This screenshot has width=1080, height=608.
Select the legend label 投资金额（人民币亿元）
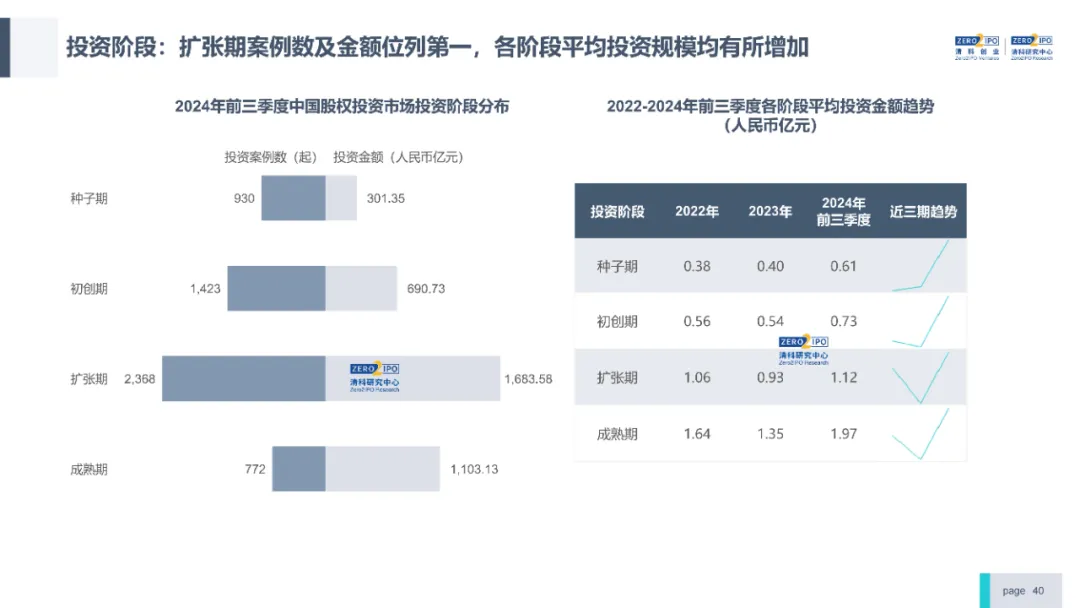click(398, 158)
